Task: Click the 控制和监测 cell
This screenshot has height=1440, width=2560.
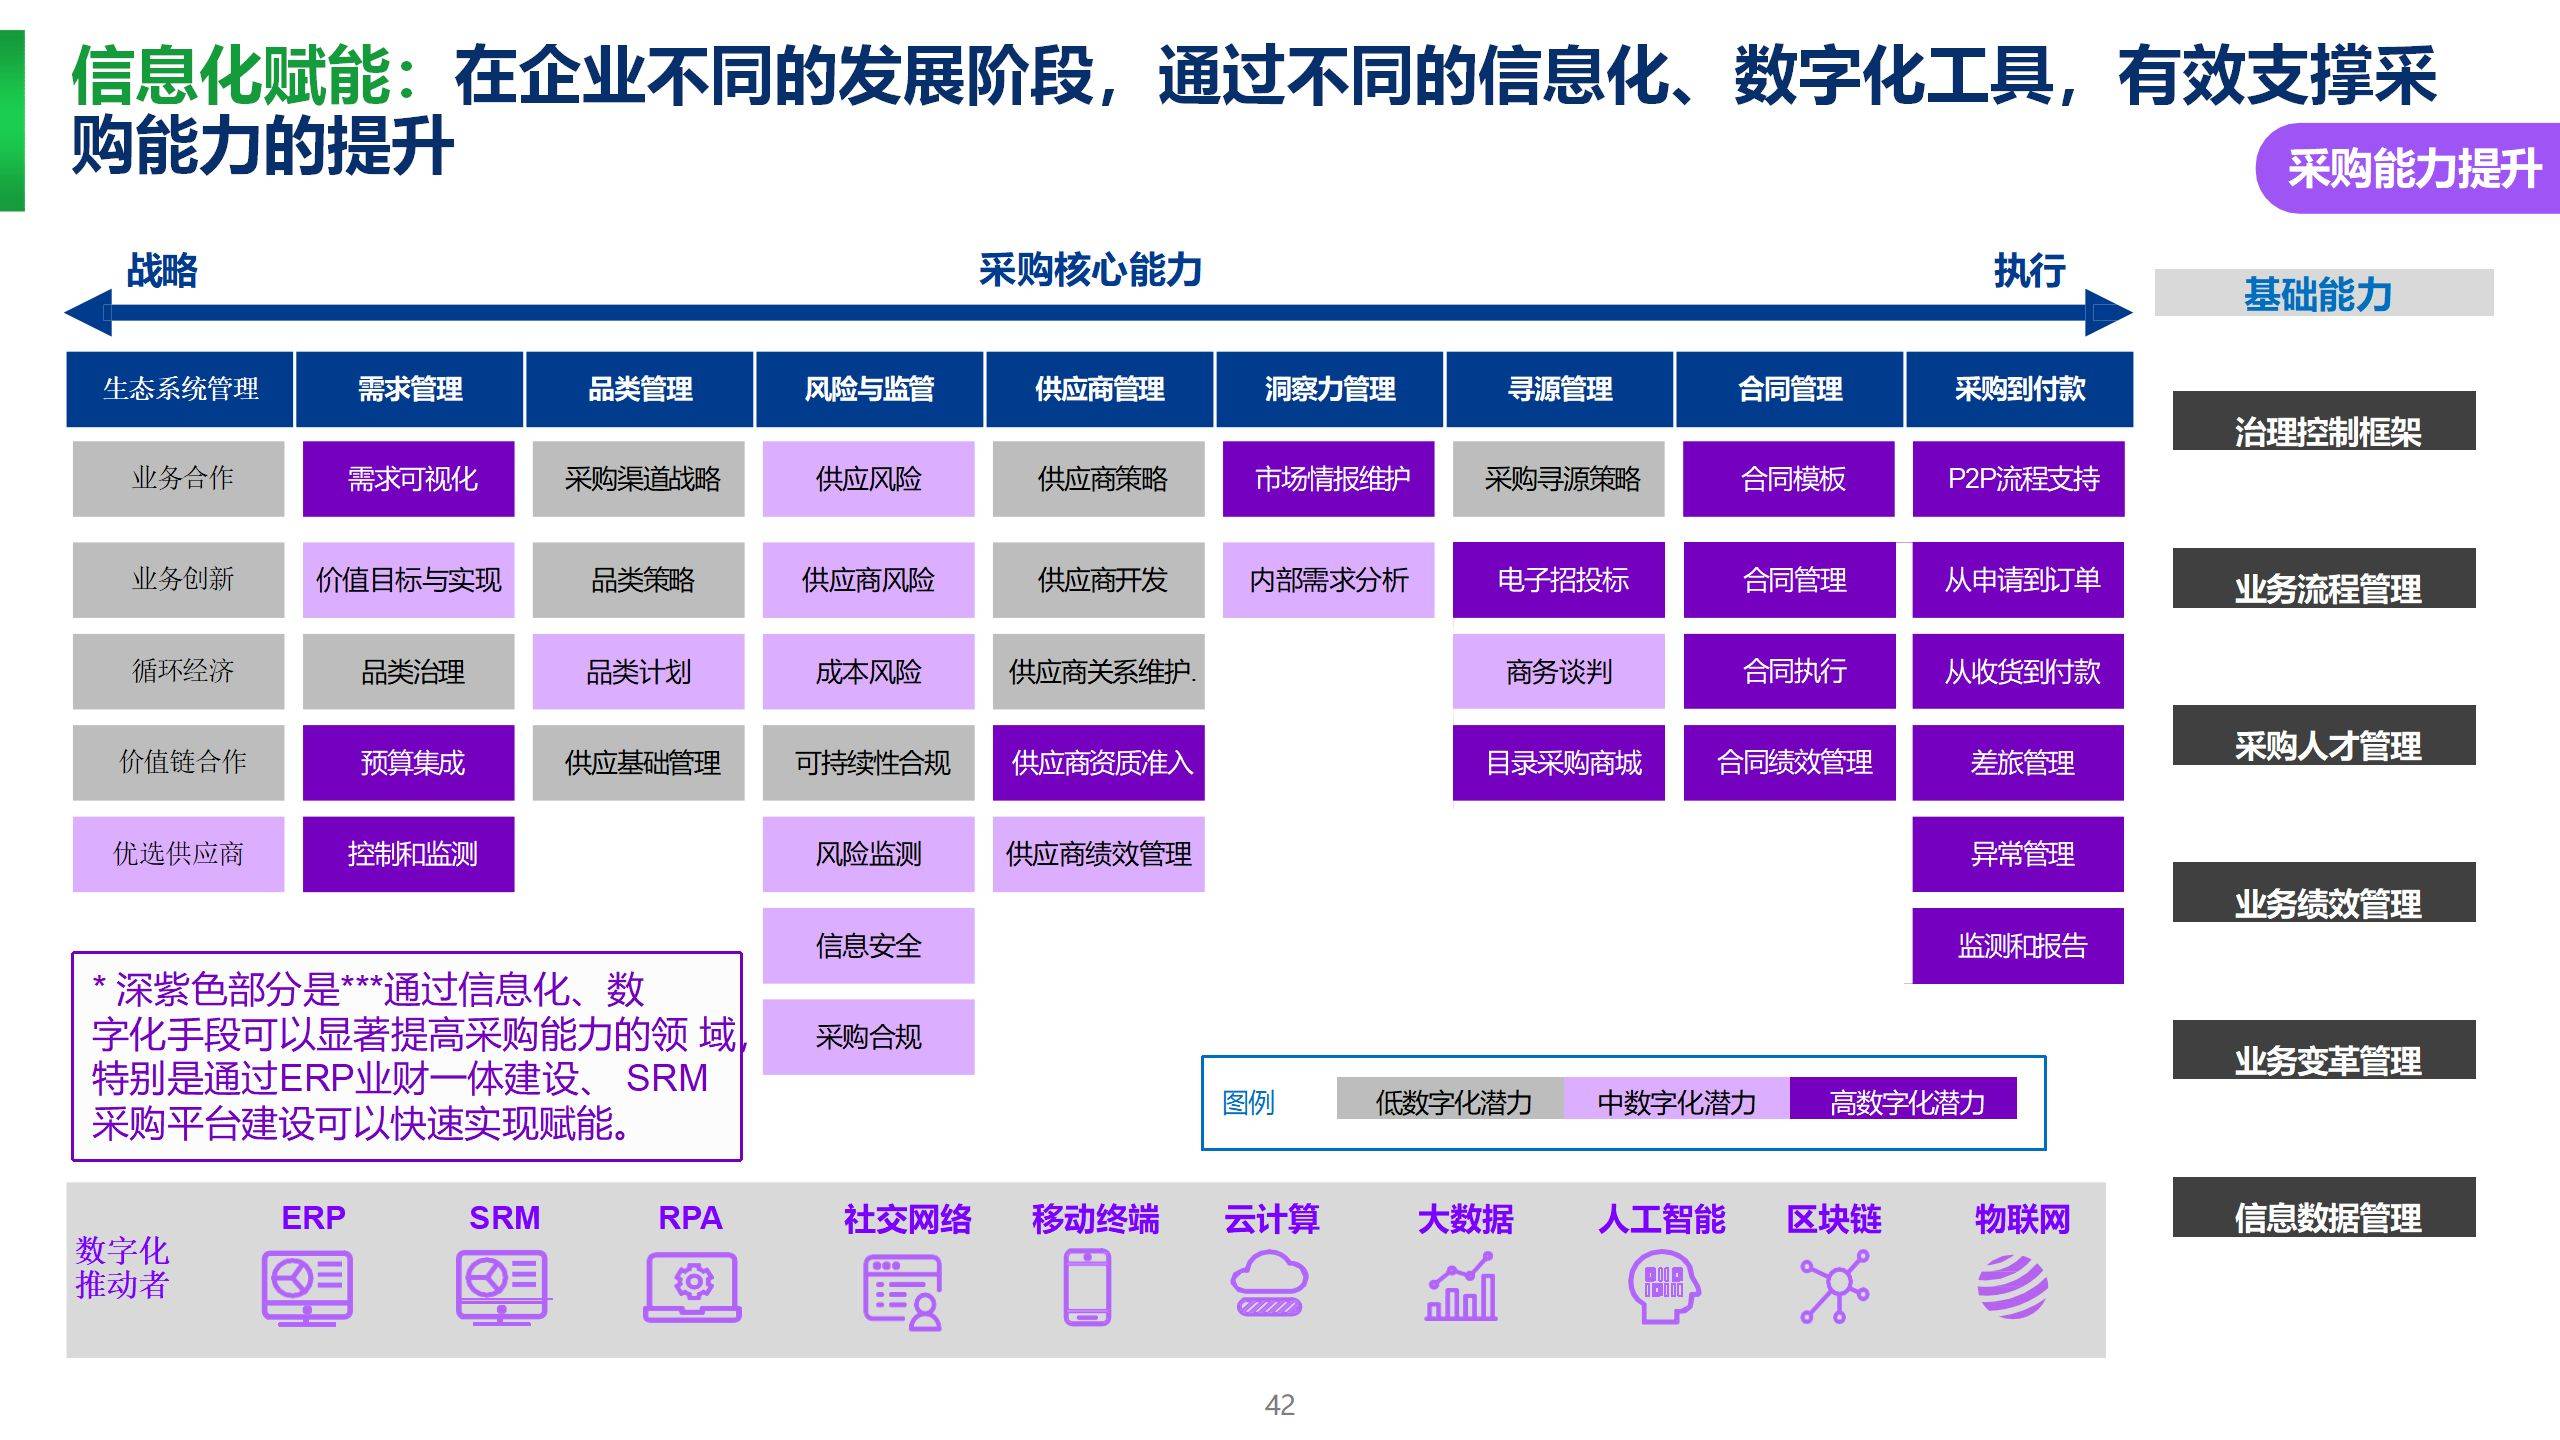Action: 409,854
